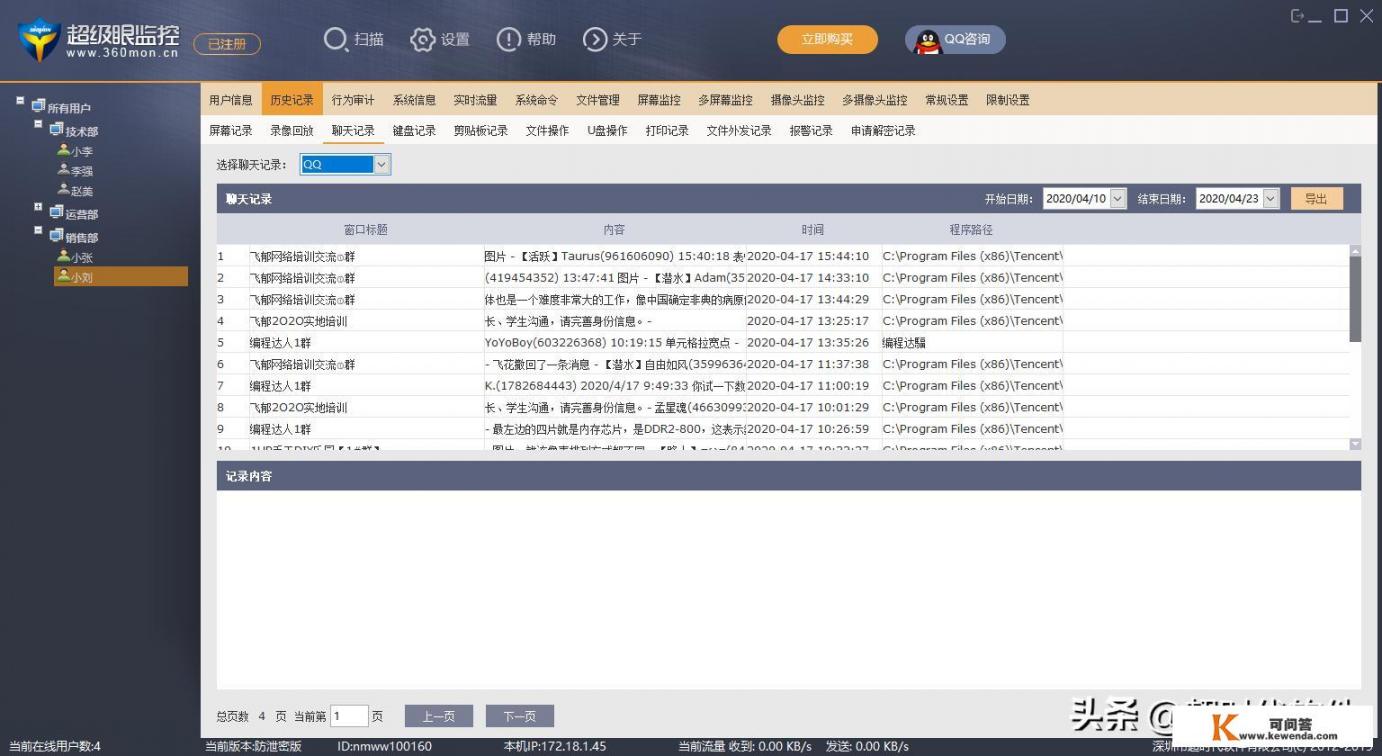Open settings via the gear icon
This screenshot has width=1382, height=756.
pos(423,39)
